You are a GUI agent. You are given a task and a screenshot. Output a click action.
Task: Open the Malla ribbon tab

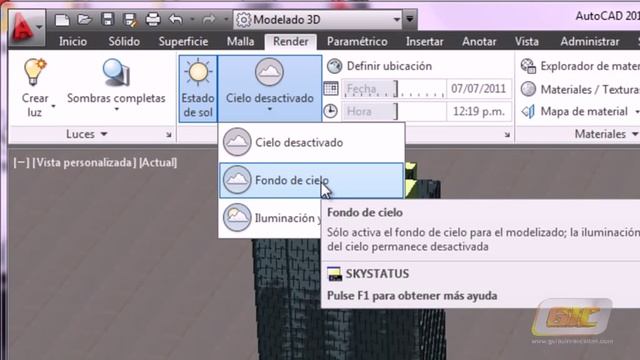tap(240, 41)
